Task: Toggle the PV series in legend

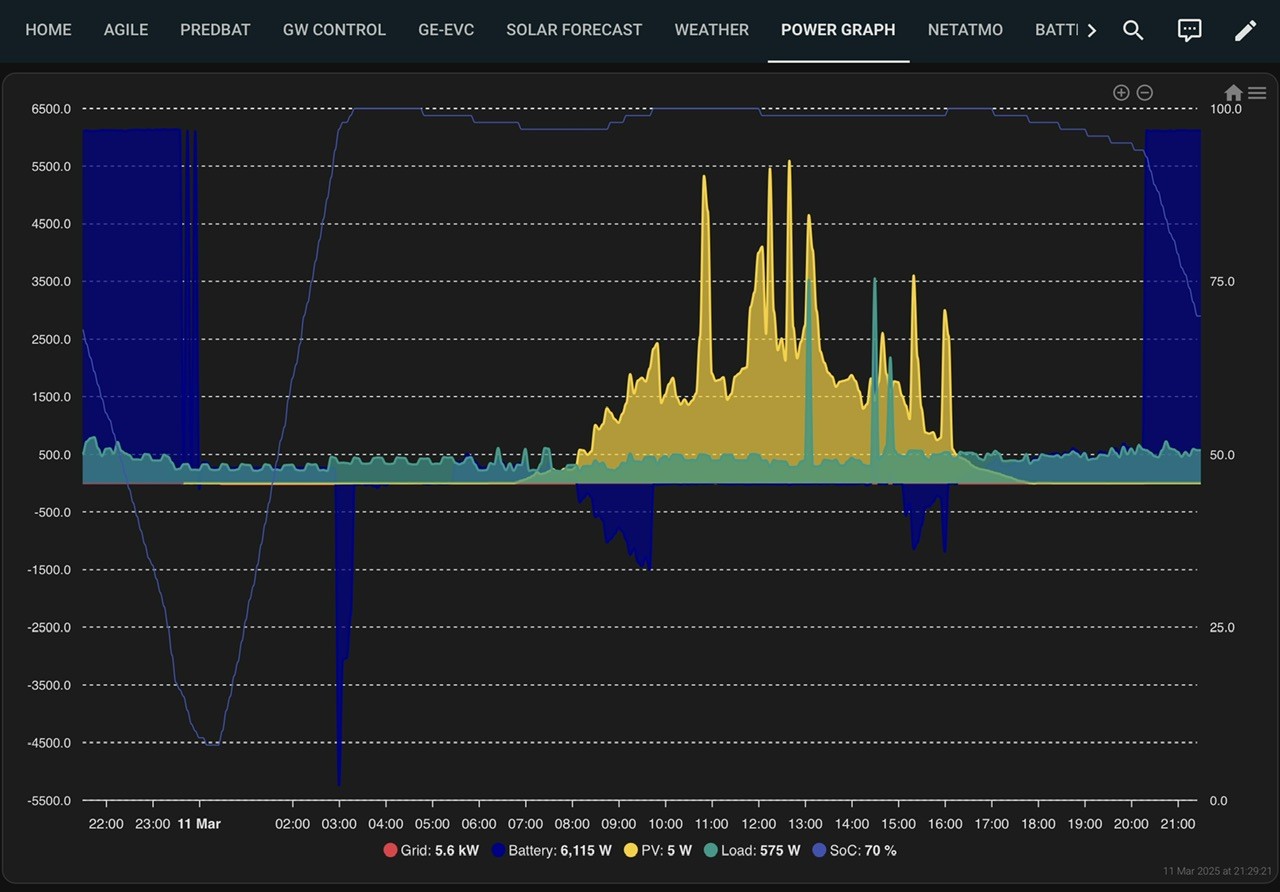Action: [x=658, y=851]
